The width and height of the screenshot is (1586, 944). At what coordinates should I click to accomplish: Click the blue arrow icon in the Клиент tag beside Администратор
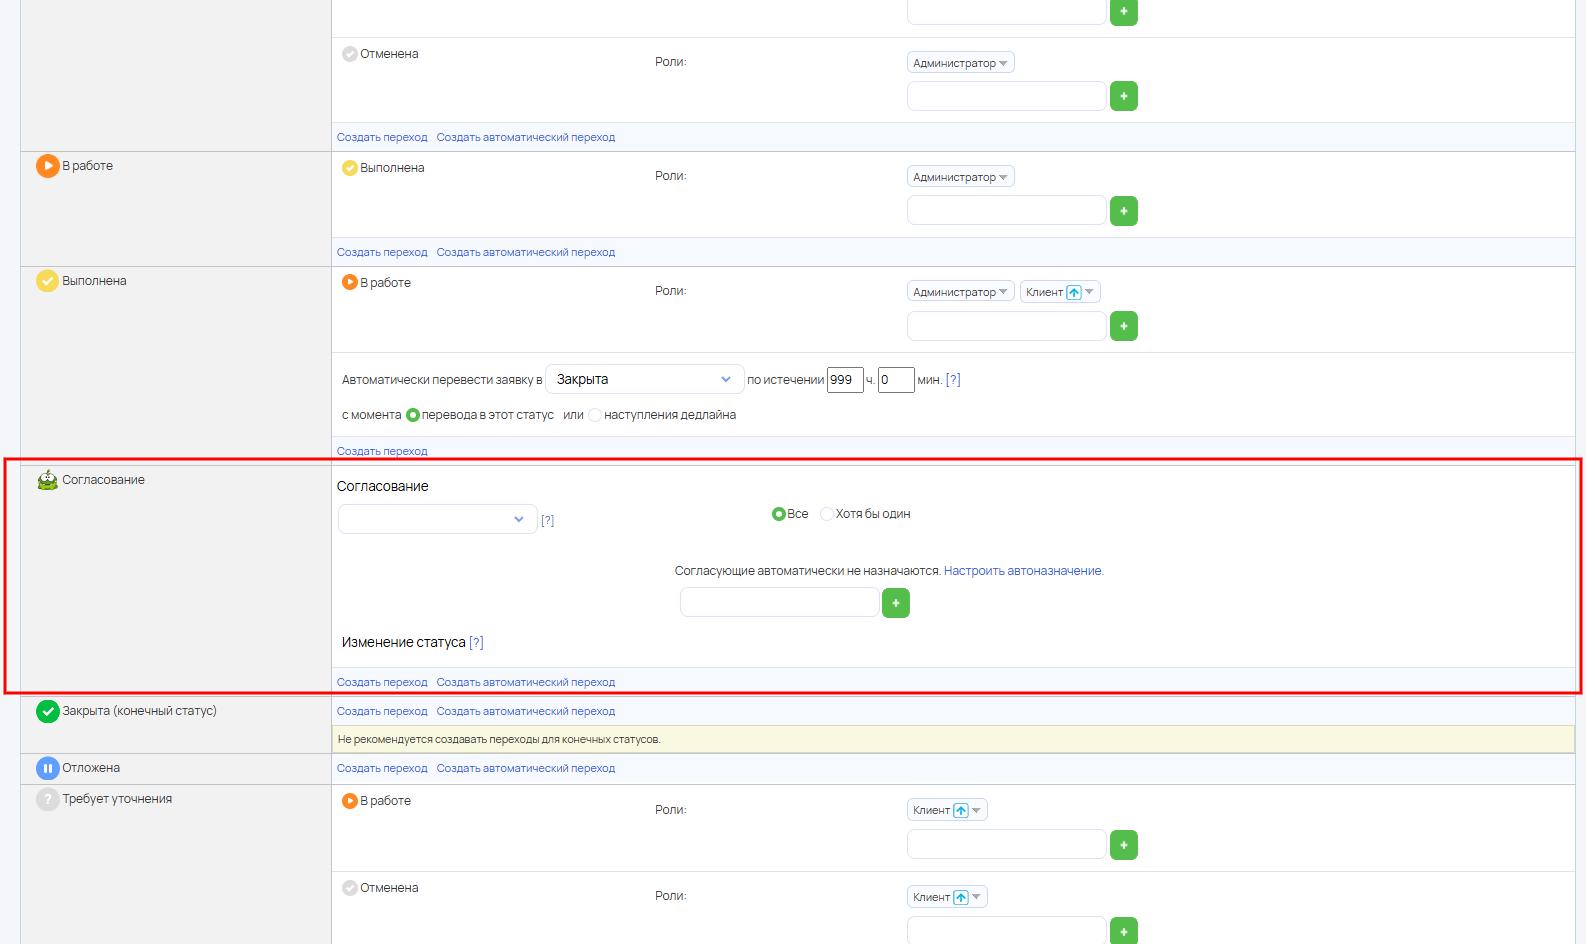(1074, 292)
